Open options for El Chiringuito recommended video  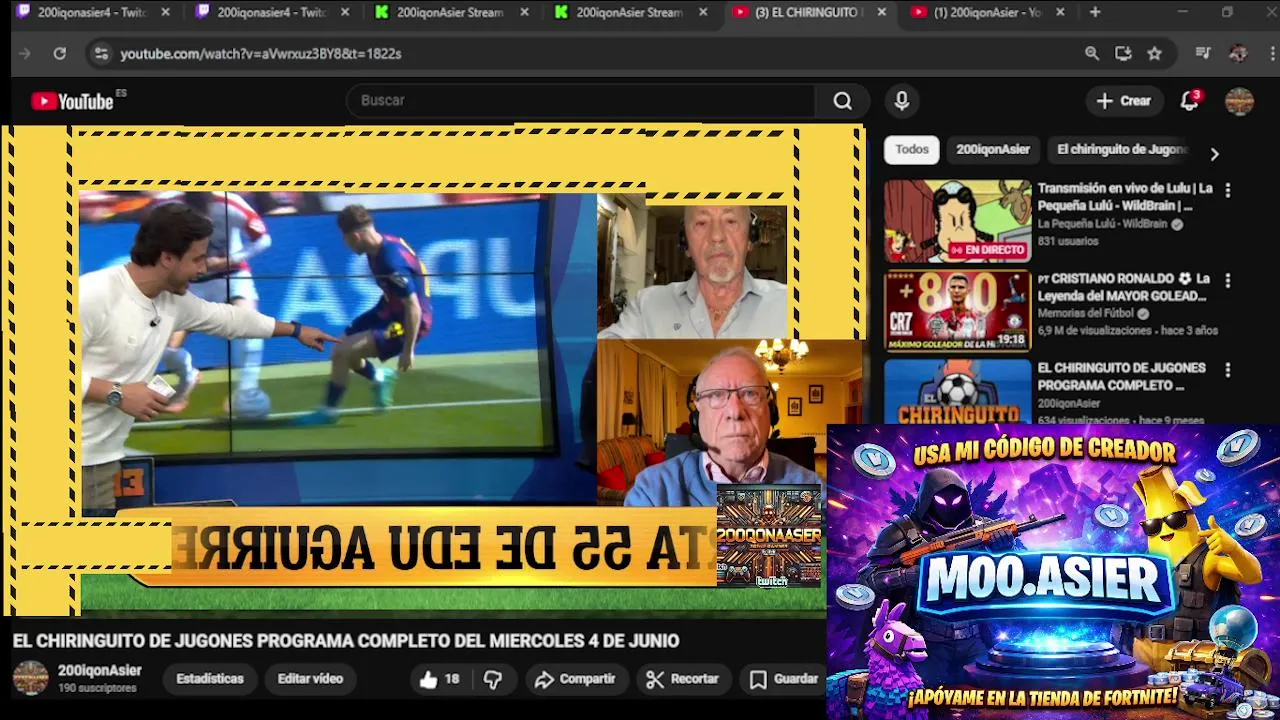pyautogui.click(x=1227, y=370)
